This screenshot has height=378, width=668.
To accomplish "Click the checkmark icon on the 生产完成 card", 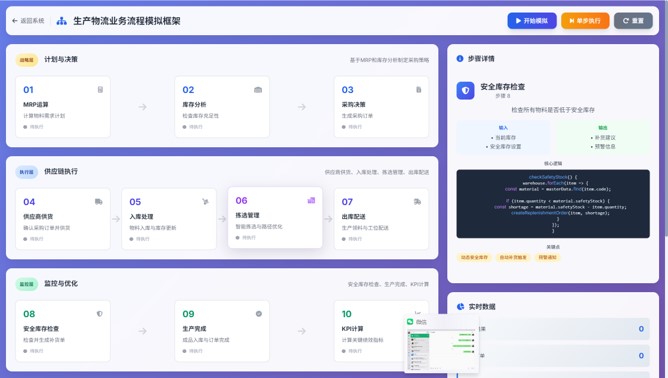I will [x=259, y=314].
